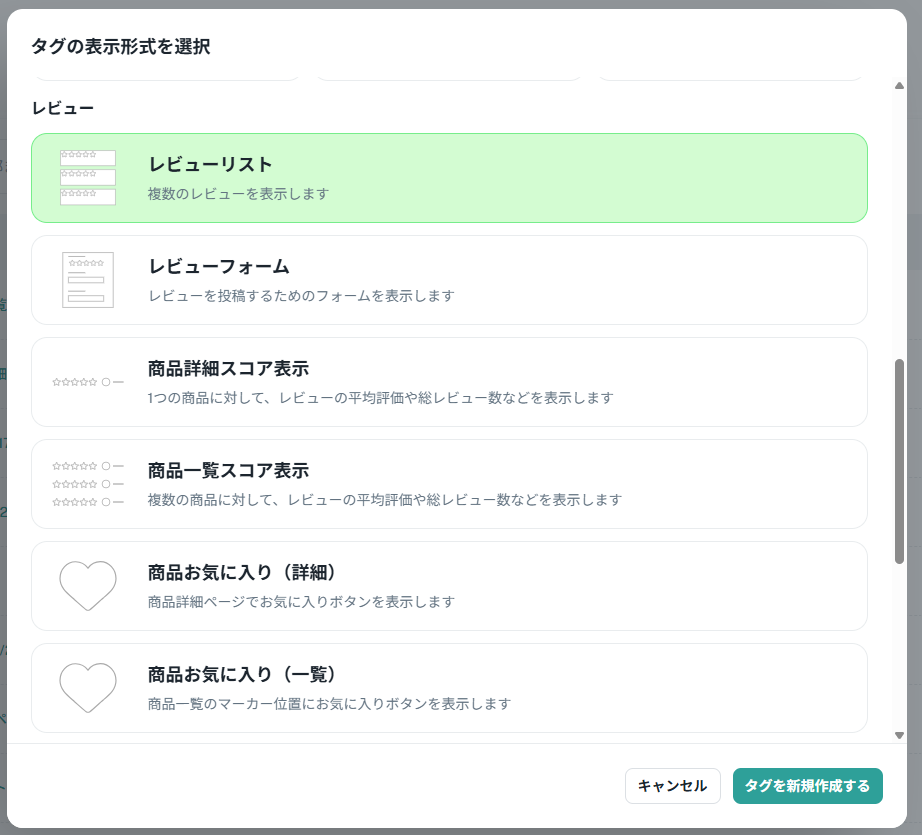Click the heart icon for 商品お気に入り（詳細）

tap(88, 586)
